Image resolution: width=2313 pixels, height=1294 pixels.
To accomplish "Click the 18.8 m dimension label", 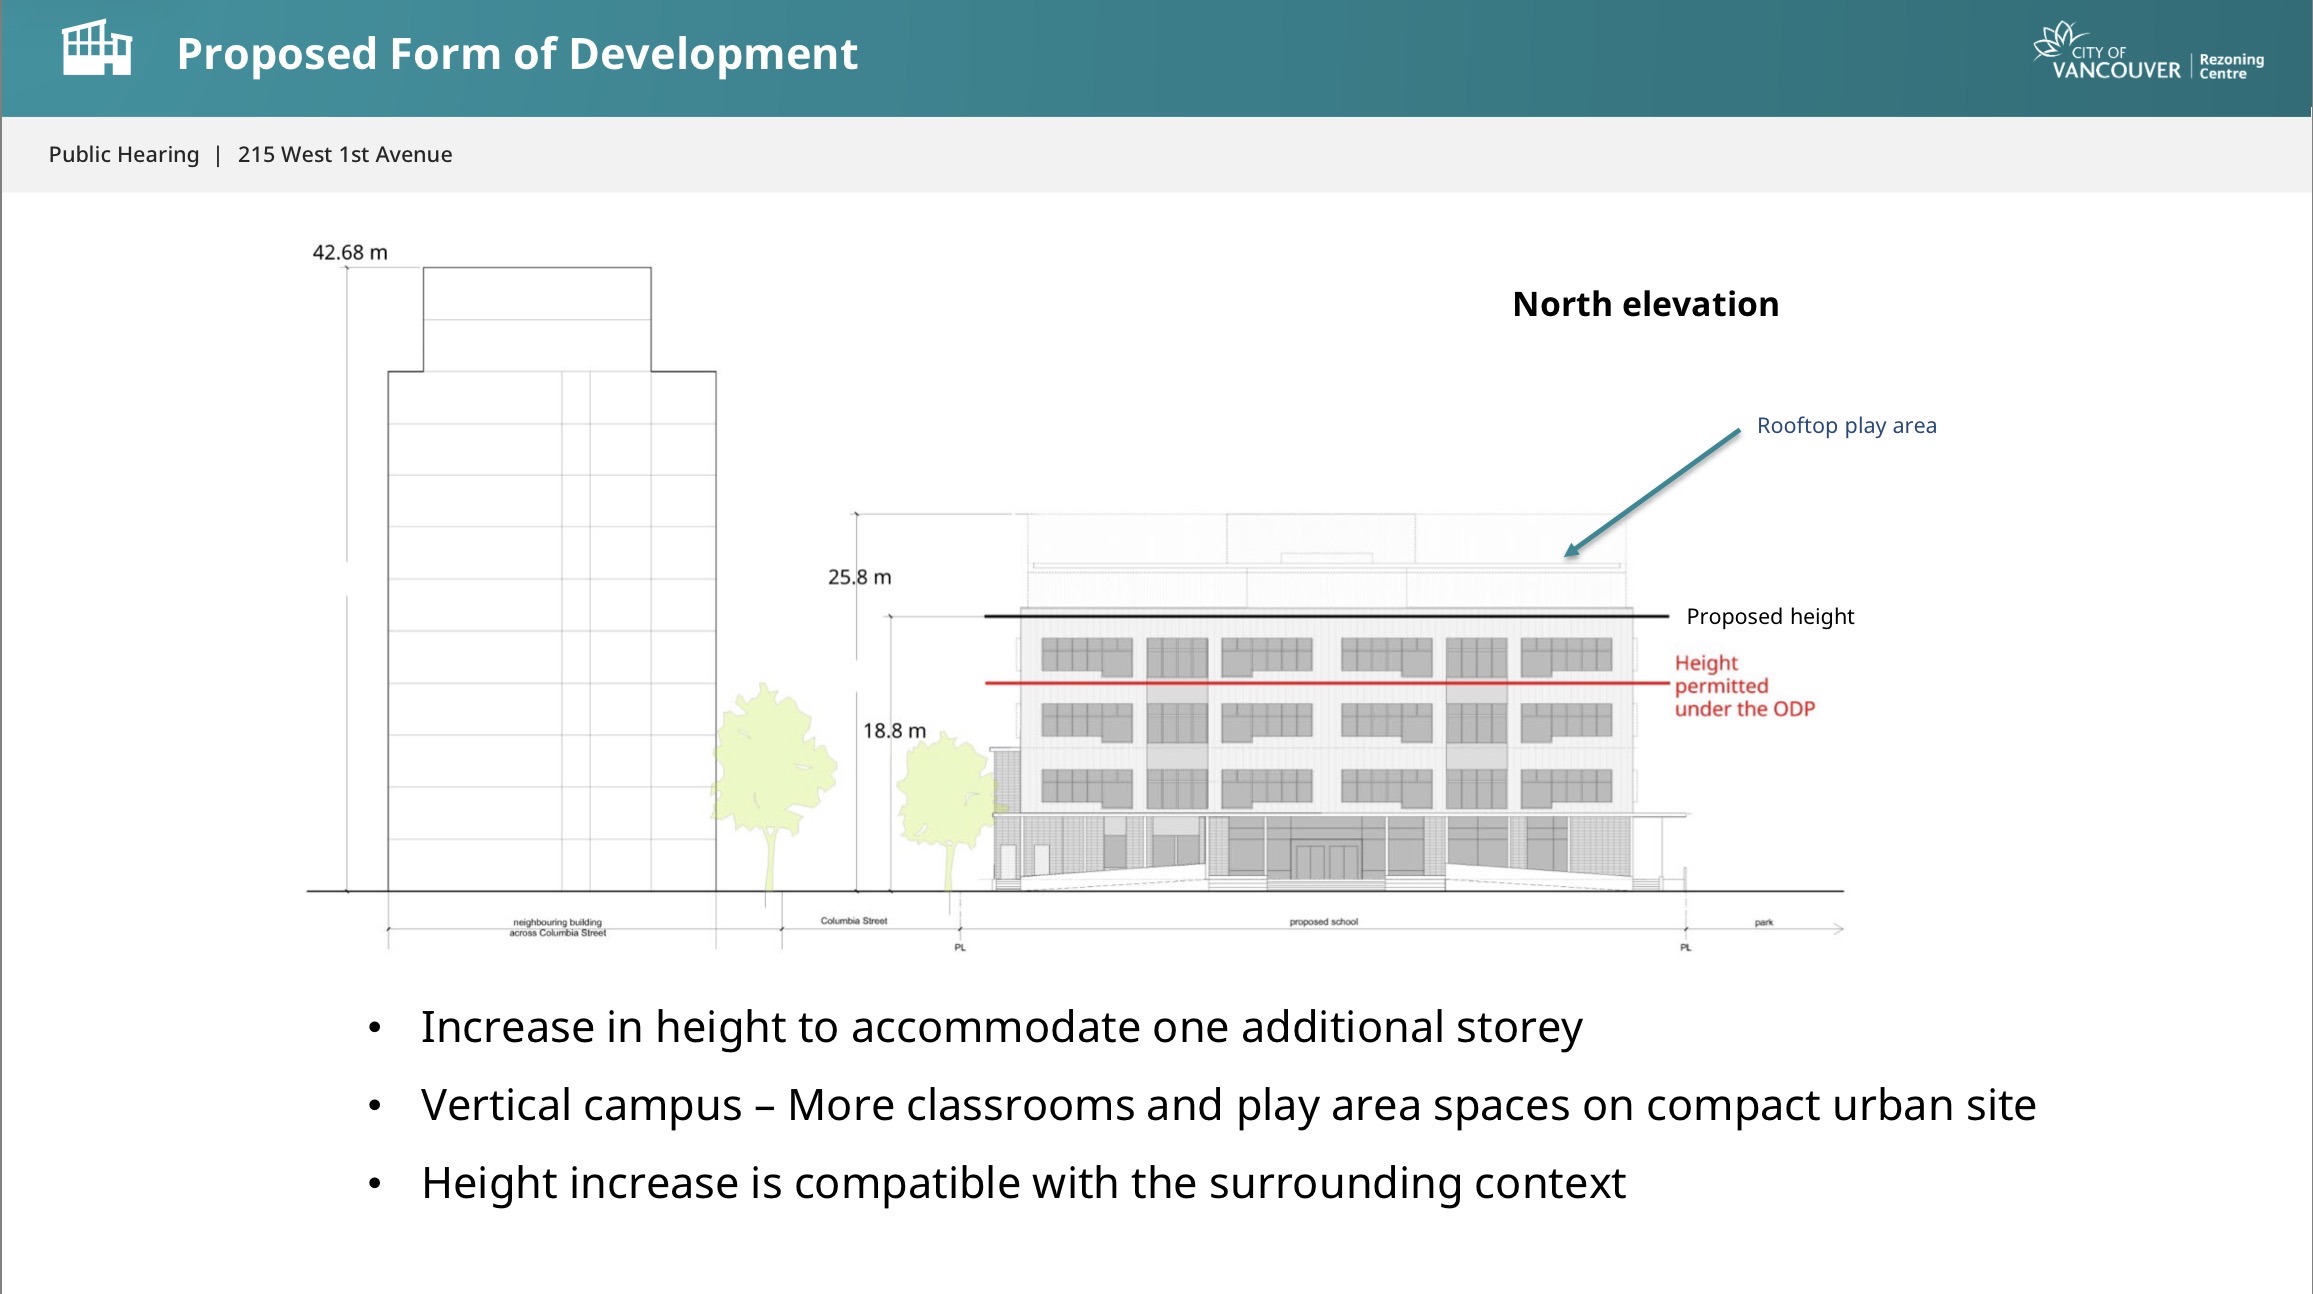I will pos(894,731).
